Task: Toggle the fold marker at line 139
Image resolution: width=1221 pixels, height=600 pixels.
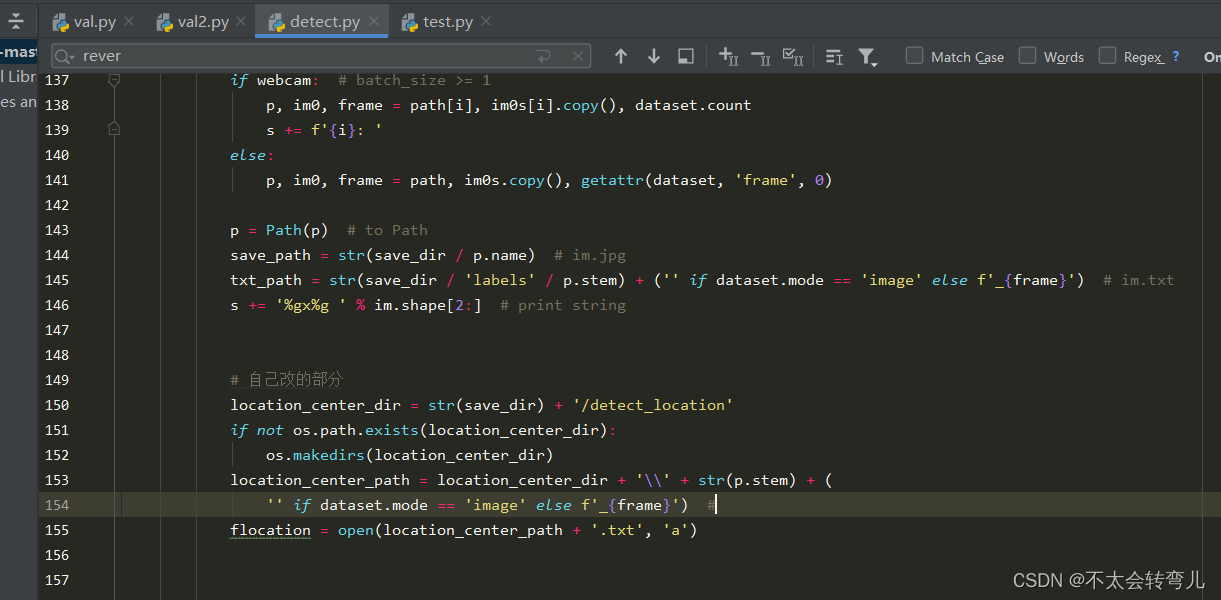Action: 114,129
